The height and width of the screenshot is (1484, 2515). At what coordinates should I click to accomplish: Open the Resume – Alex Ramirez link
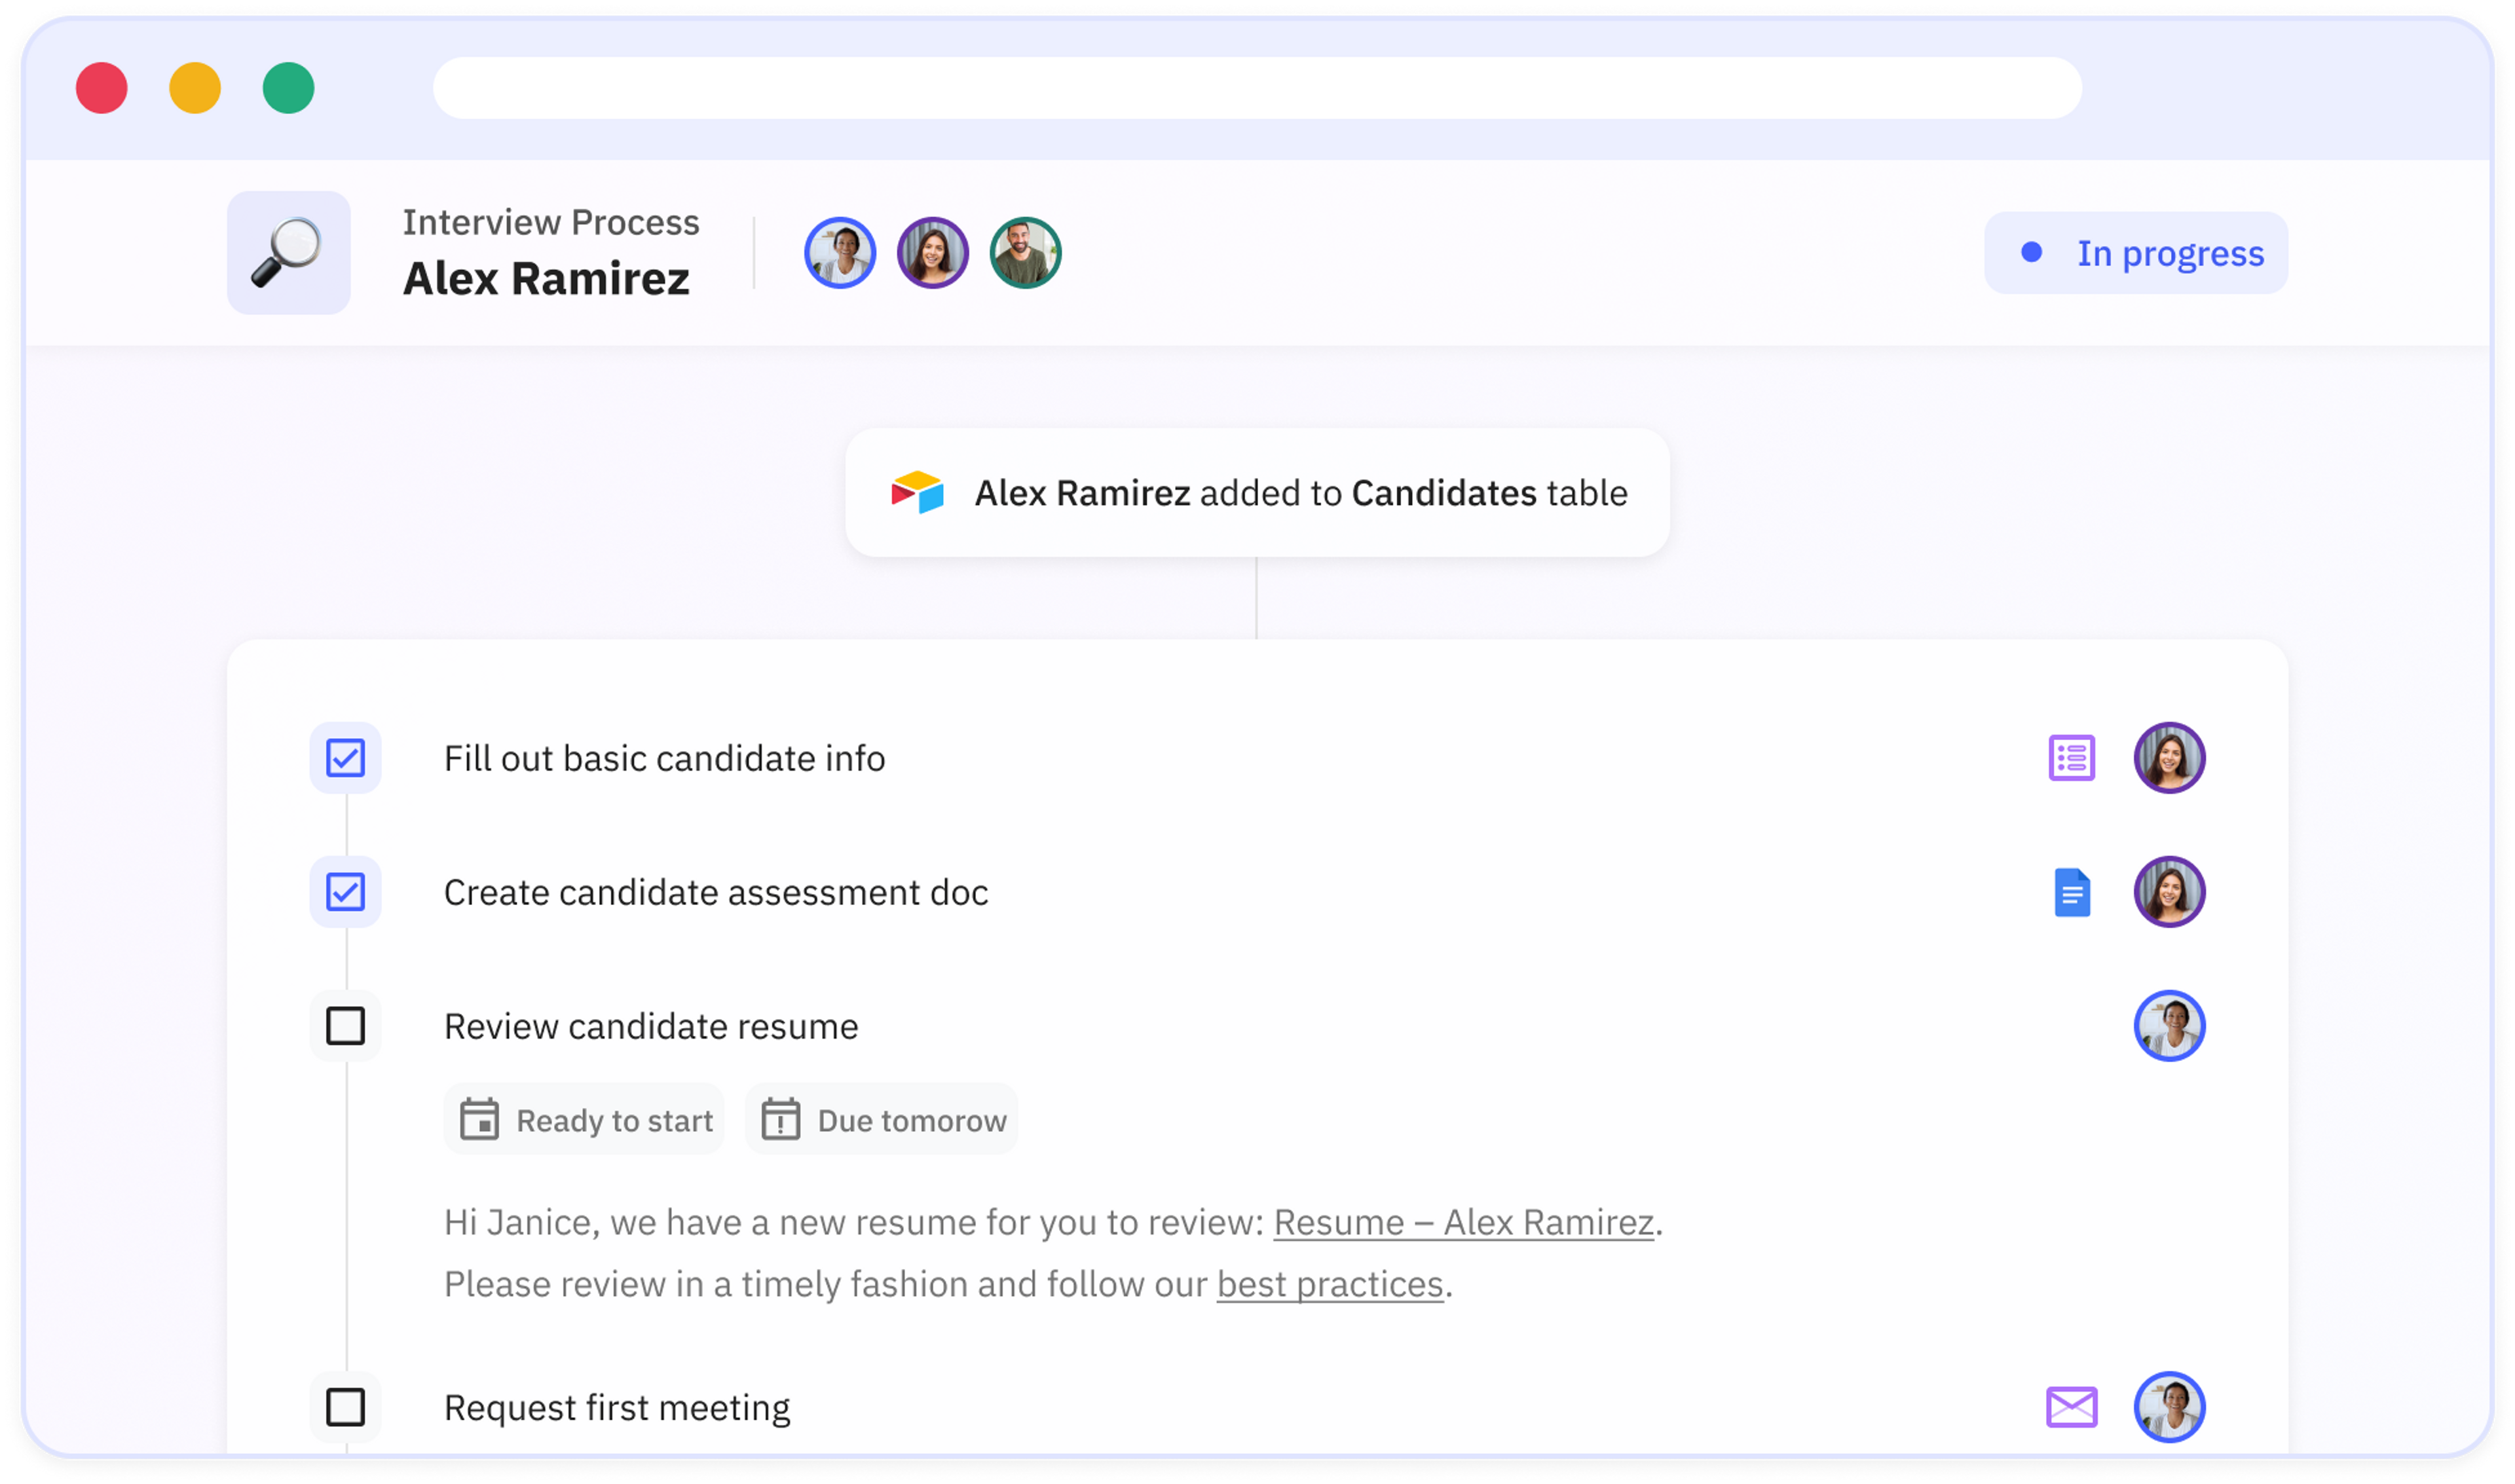pos(1462,1222)
